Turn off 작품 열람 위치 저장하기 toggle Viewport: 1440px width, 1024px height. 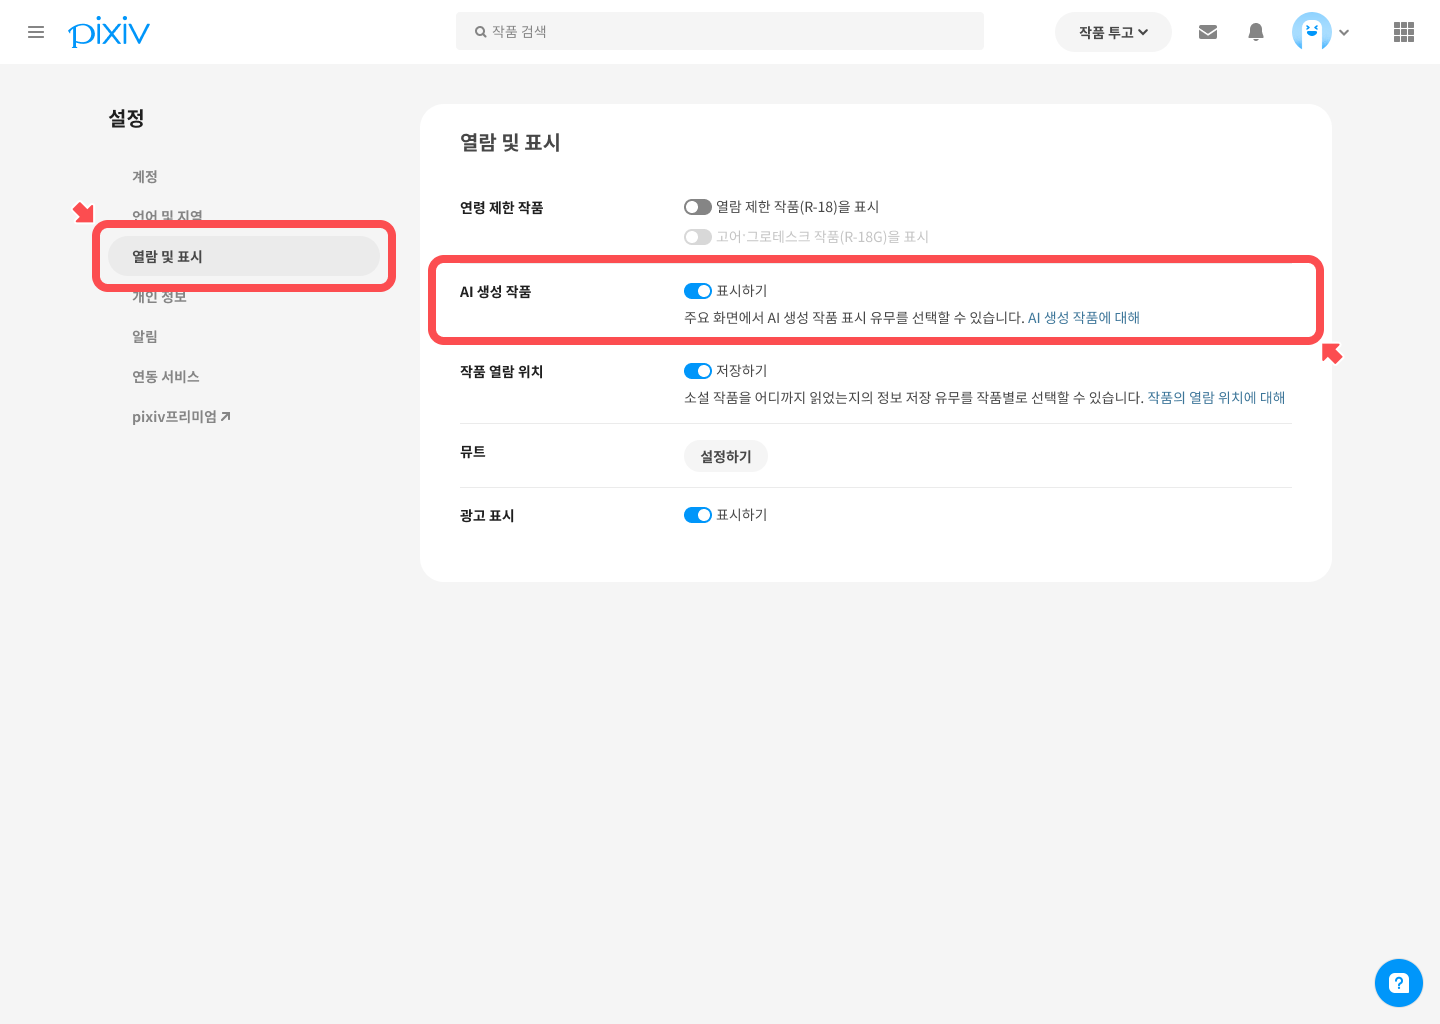[x=698, y=371]
